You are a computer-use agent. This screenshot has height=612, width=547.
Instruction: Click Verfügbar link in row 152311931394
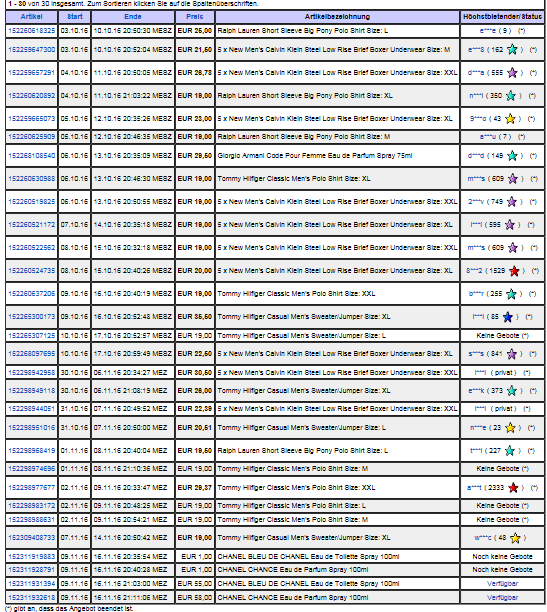tap(502, 584)
